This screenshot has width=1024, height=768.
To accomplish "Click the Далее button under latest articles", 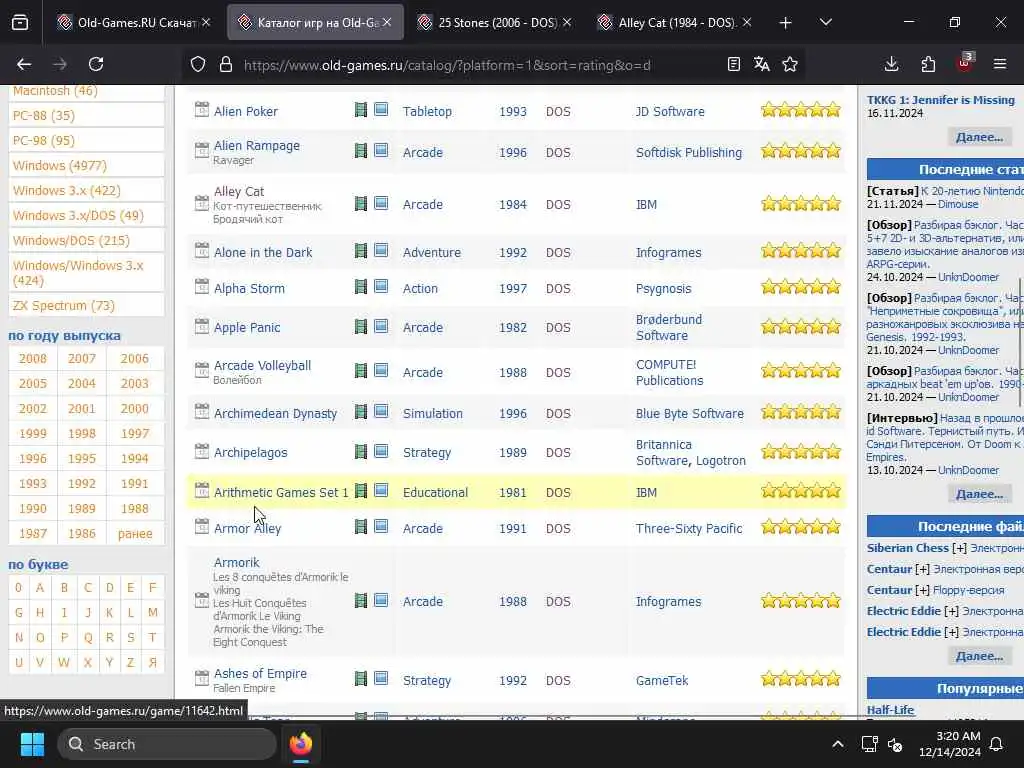I will [x=979, y=494].
